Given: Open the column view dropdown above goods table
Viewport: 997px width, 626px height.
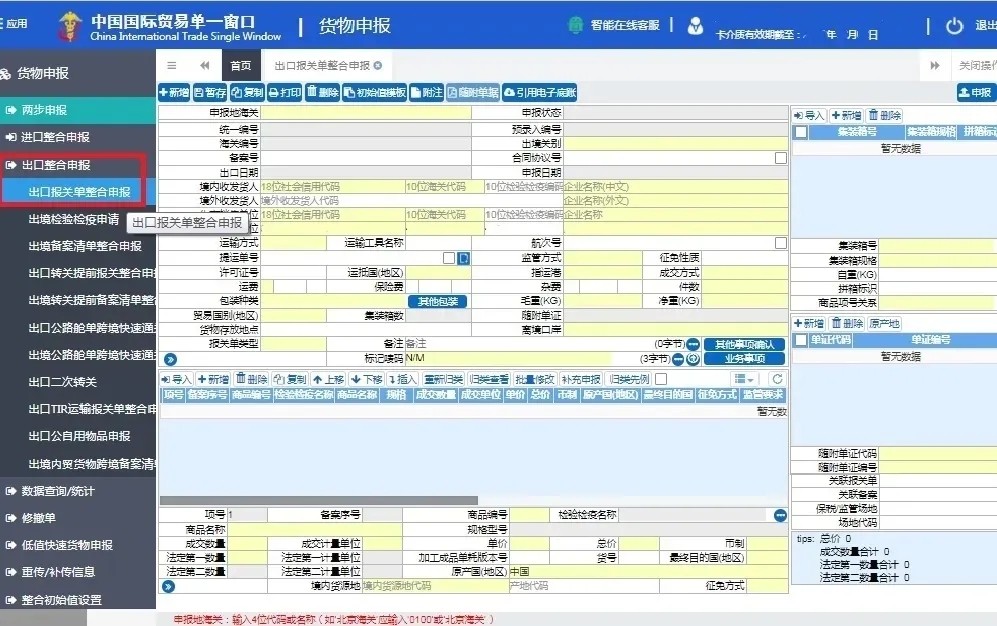Looking at the screenshot, I should point(745,379).
